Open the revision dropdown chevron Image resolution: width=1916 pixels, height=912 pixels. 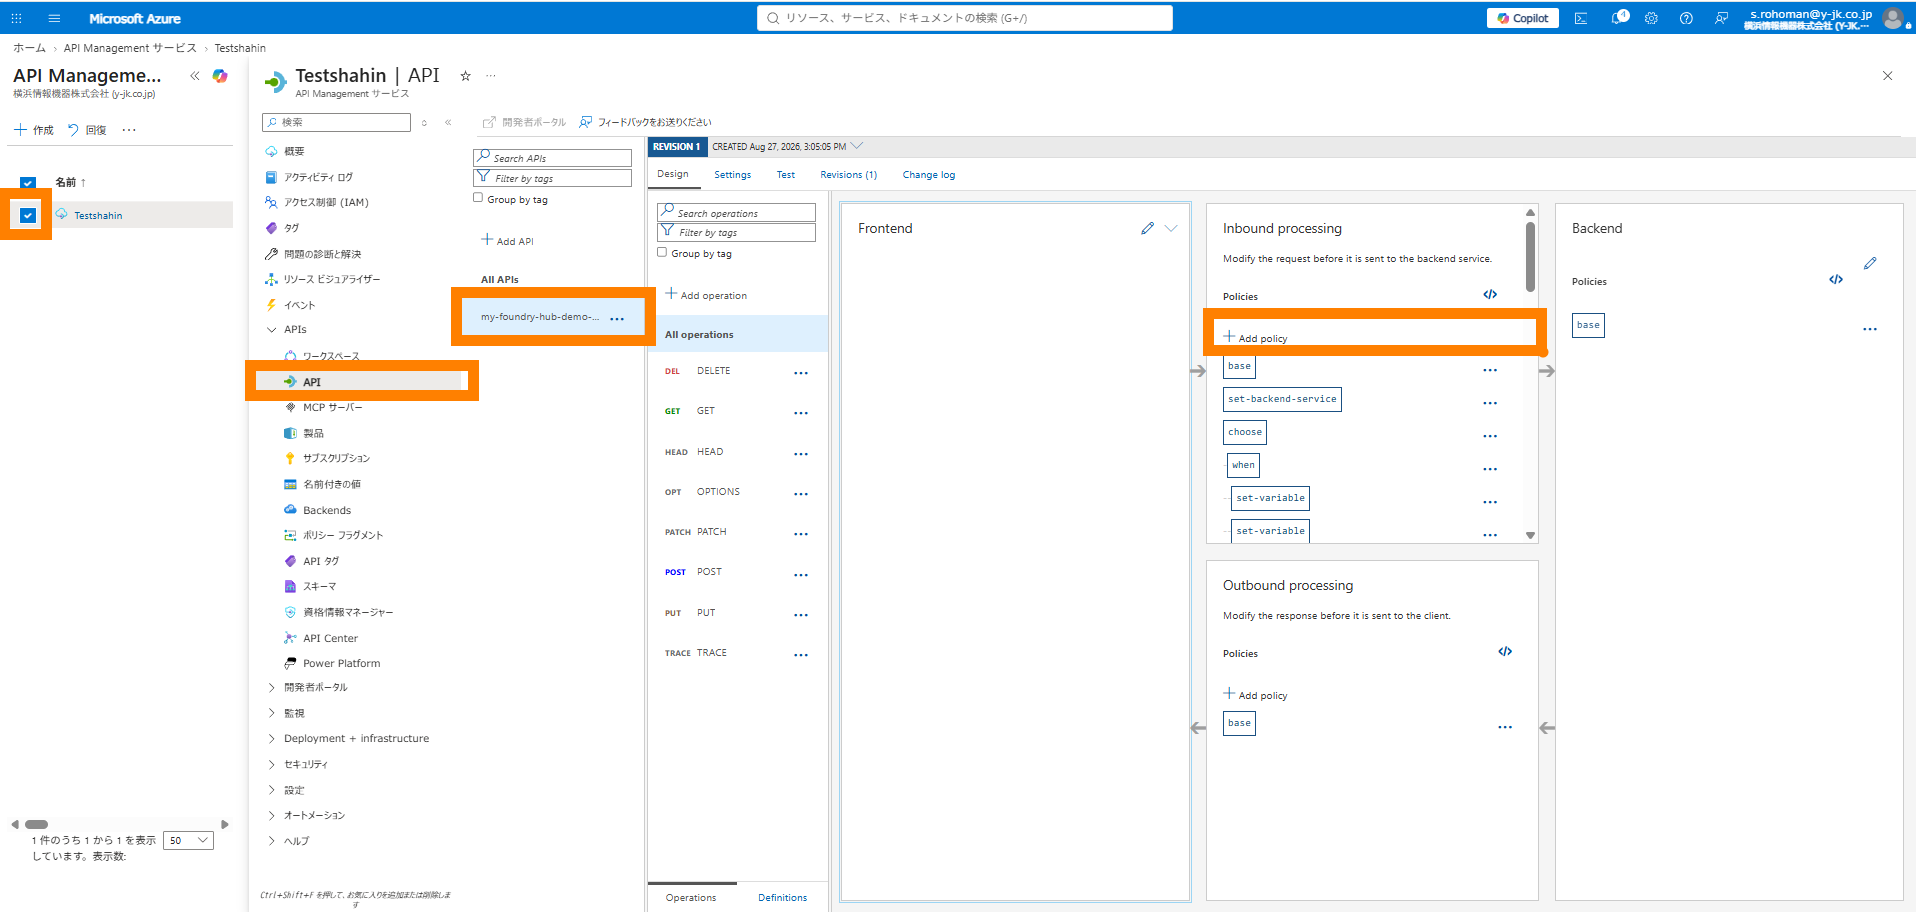(x=857, y=146)
